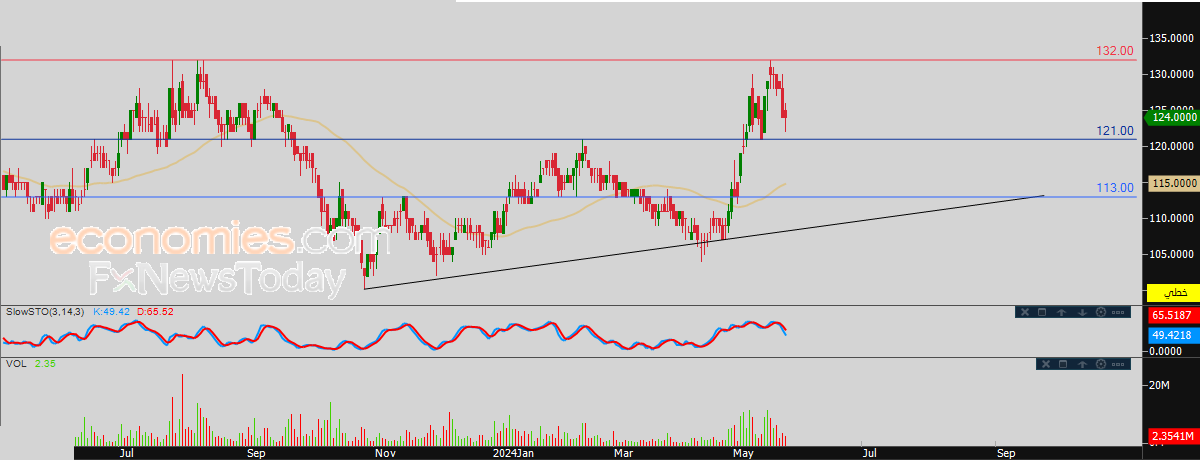Click the green 124.0000 current price tag
The width and height of the screenshot is (1200, 460).
pyautogui.click(x=1172, y=117)
